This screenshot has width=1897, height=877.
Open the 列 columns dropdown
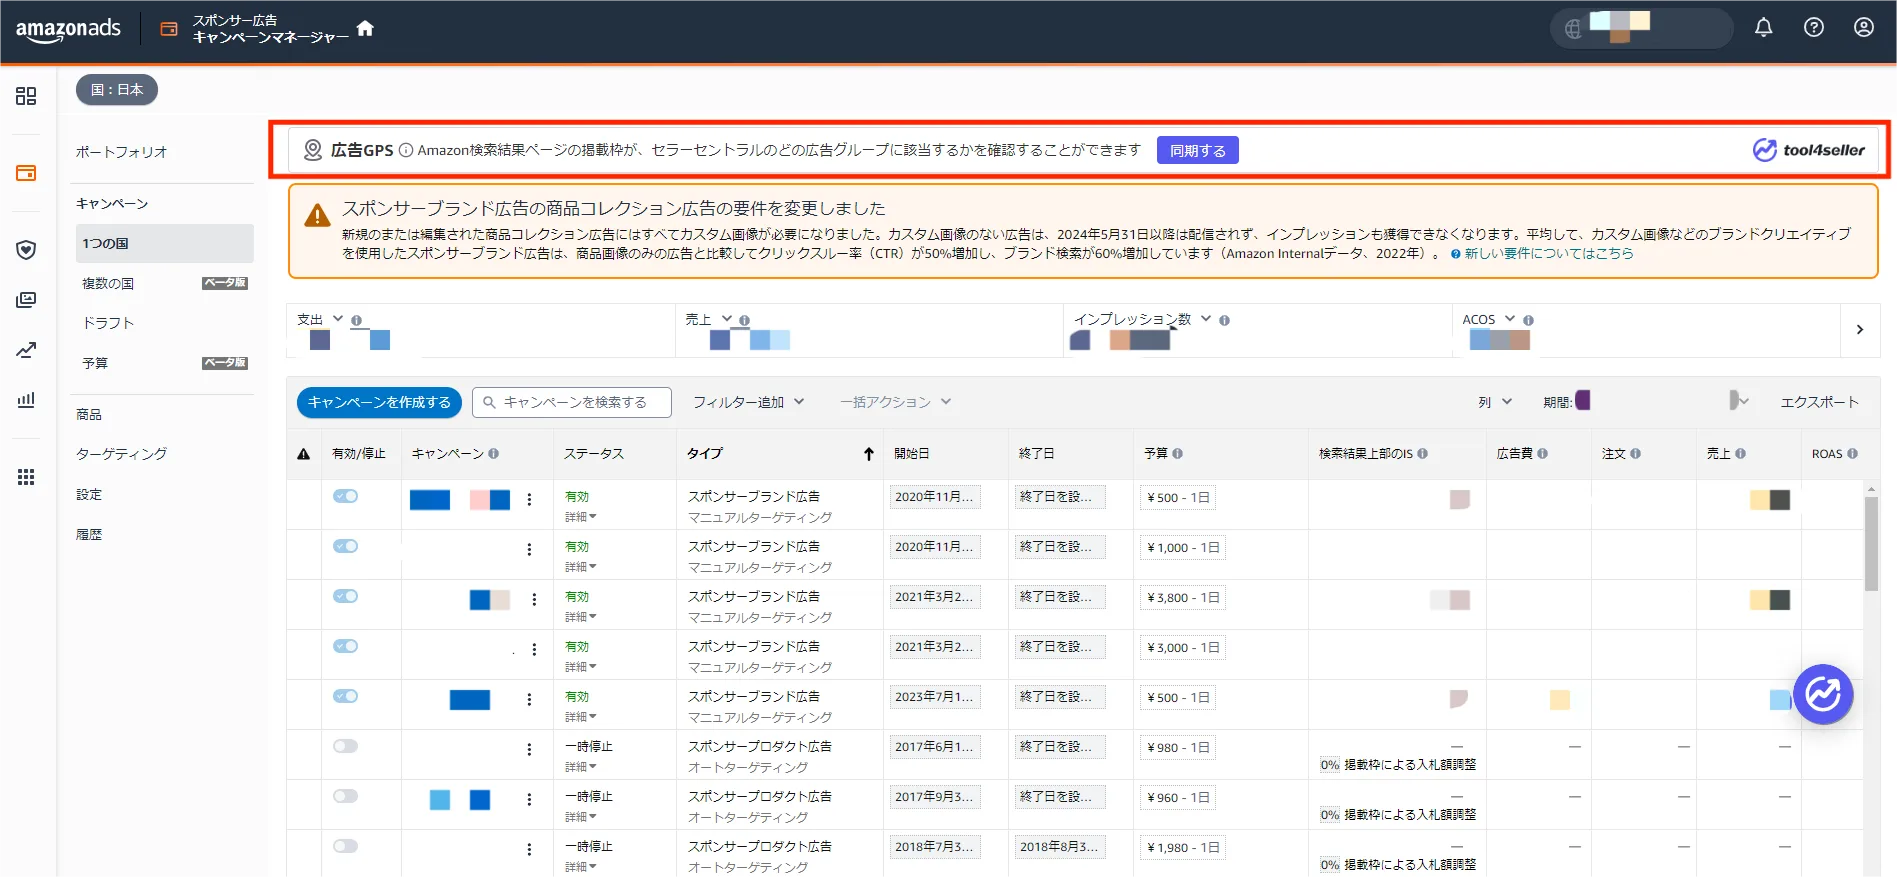pos(1495,402)
